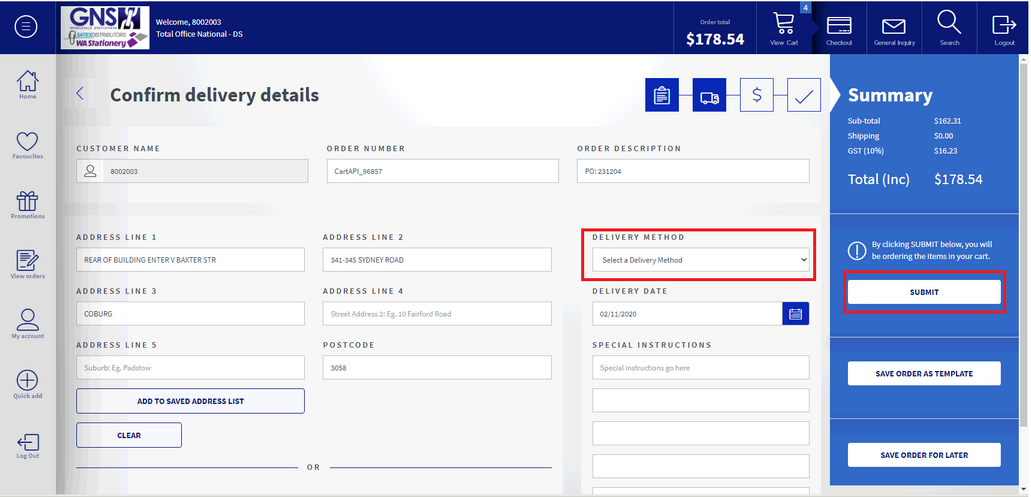
Task: Open View orders in sidebar
Action: click(27, 264)
